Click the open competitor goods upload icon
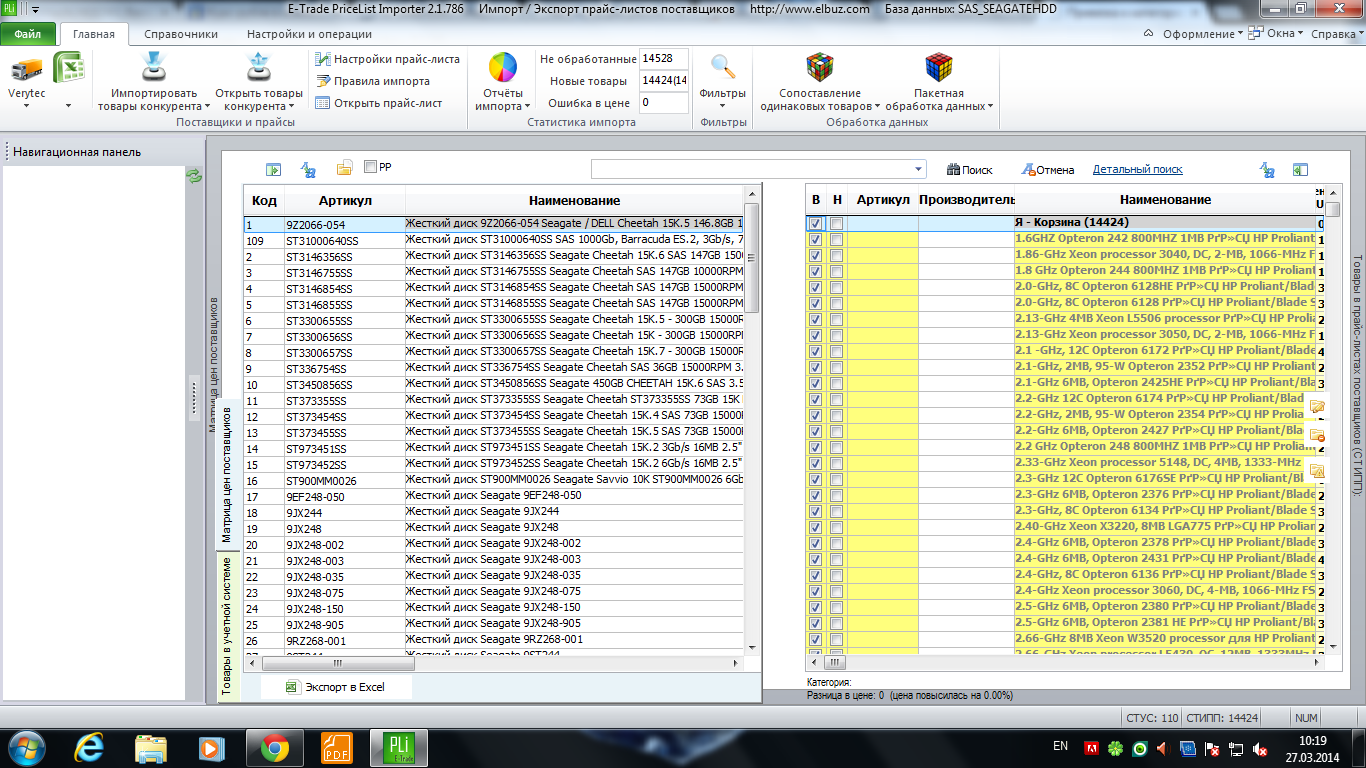1366x768 pixels. (x=258, y=68)
